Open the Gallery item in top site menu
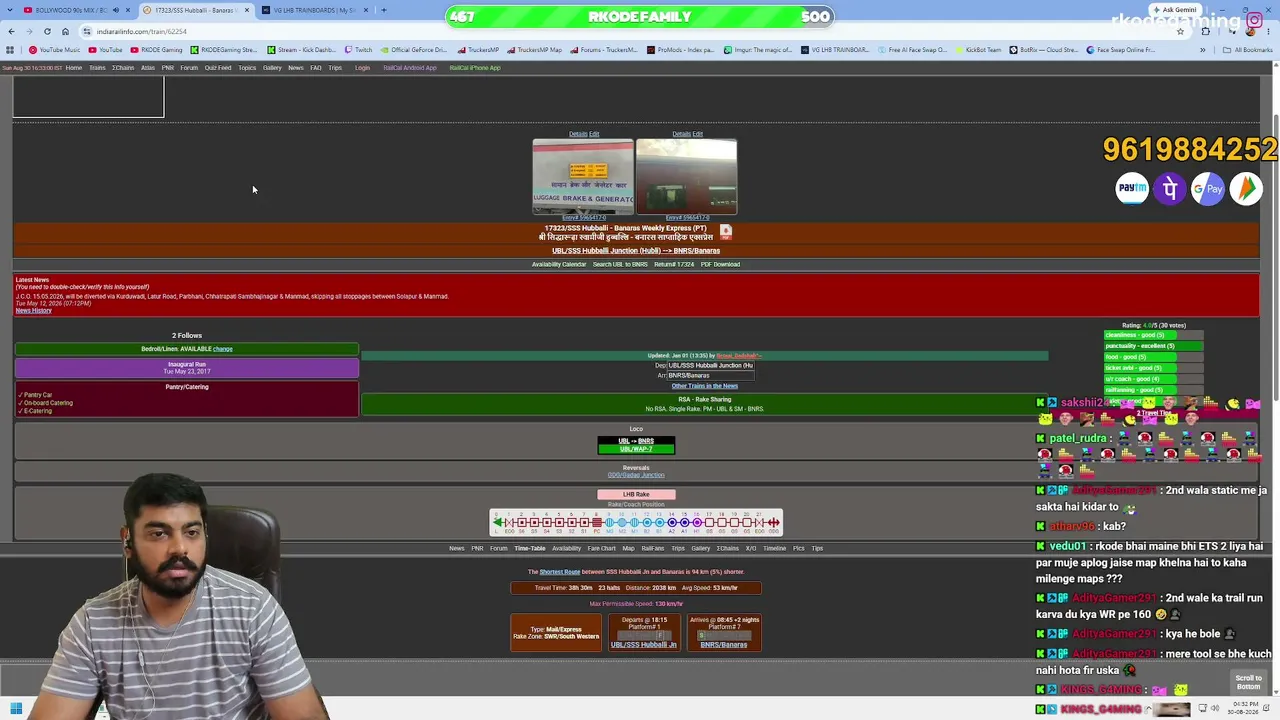 click(272, 68)
